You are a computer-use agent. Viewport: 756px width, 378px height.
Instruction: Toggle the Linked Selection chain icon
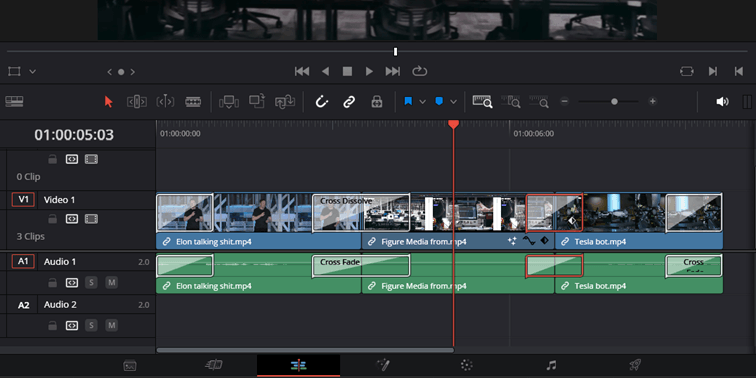pos(349,102)
